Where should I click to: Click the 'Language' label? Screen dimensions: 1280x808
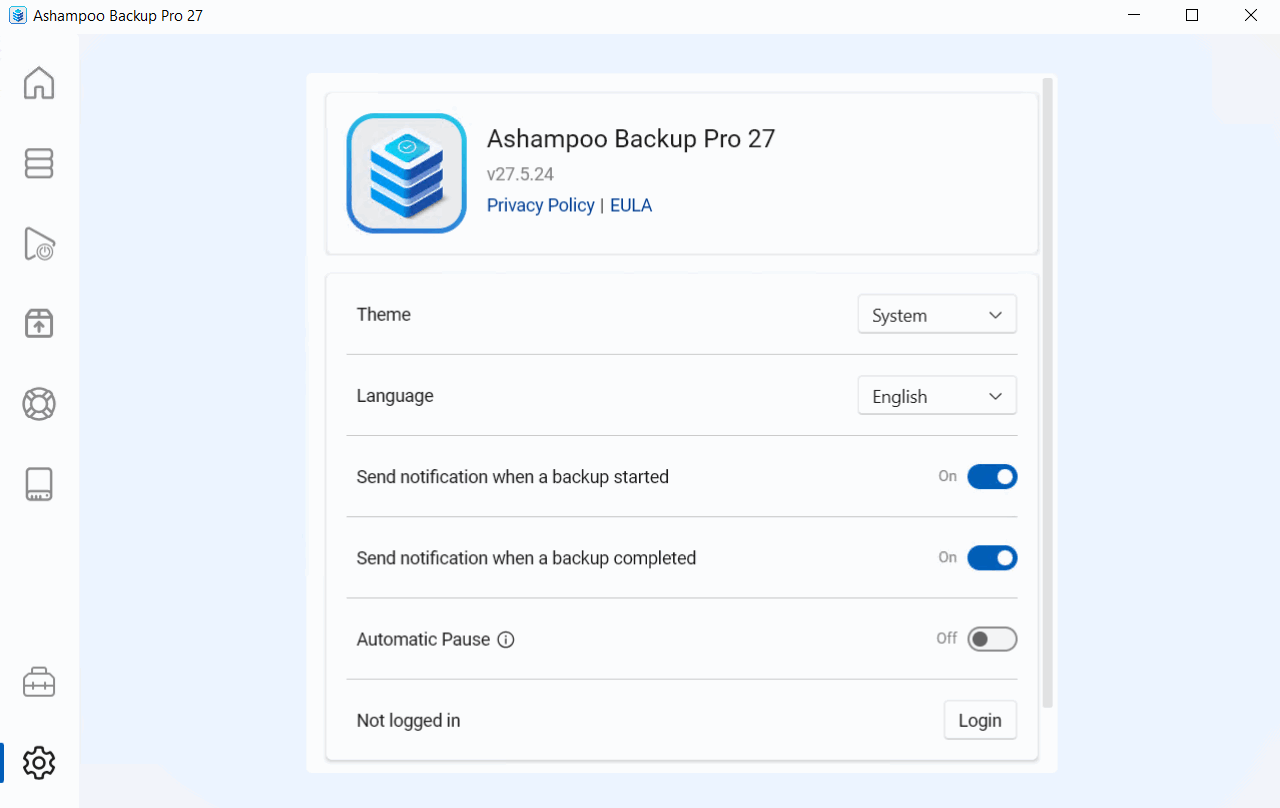click(395, 396)
